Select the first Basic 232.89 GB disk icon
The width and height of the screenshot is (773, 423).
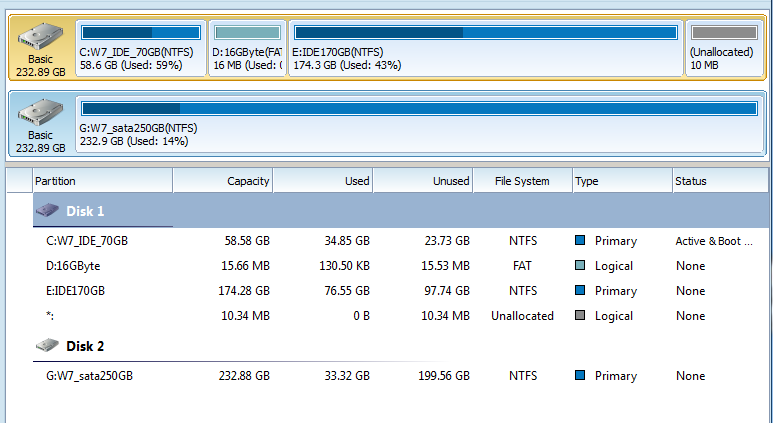pyautogui.click(x=40, y=37)
